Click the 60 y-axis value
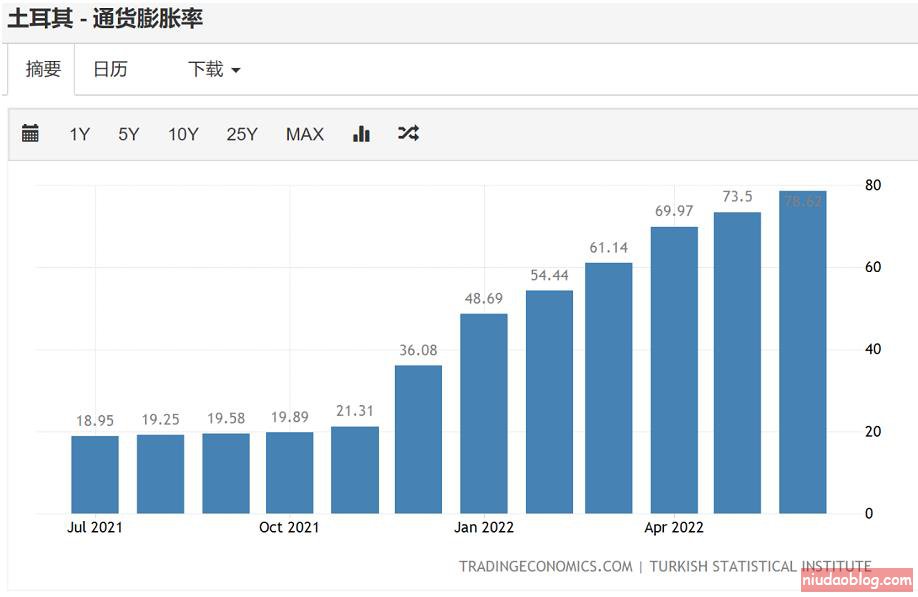This screenshot has height=597, width=918. tap(873, 267)
